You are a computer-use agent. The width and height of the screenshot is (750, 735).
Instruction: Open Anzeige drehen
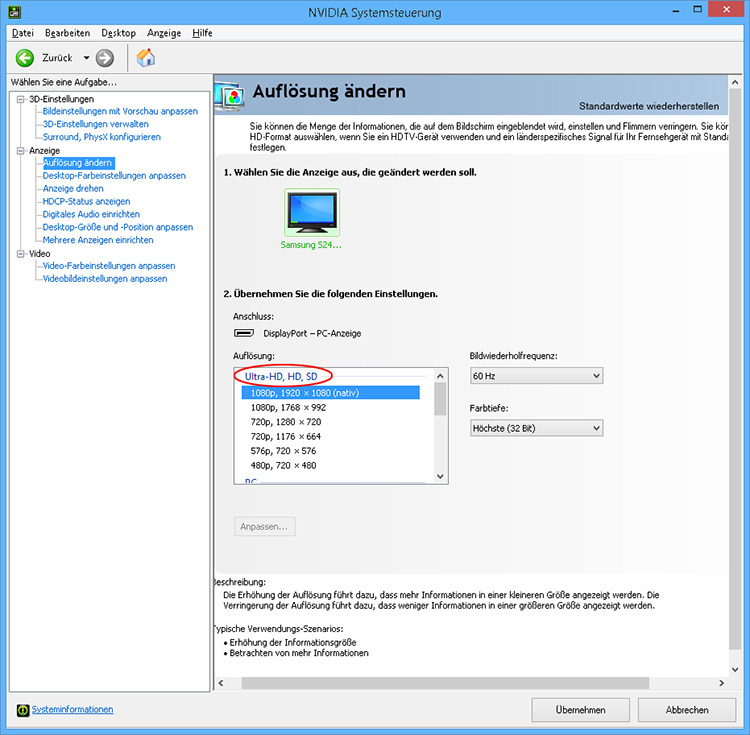tap(73, 189)
